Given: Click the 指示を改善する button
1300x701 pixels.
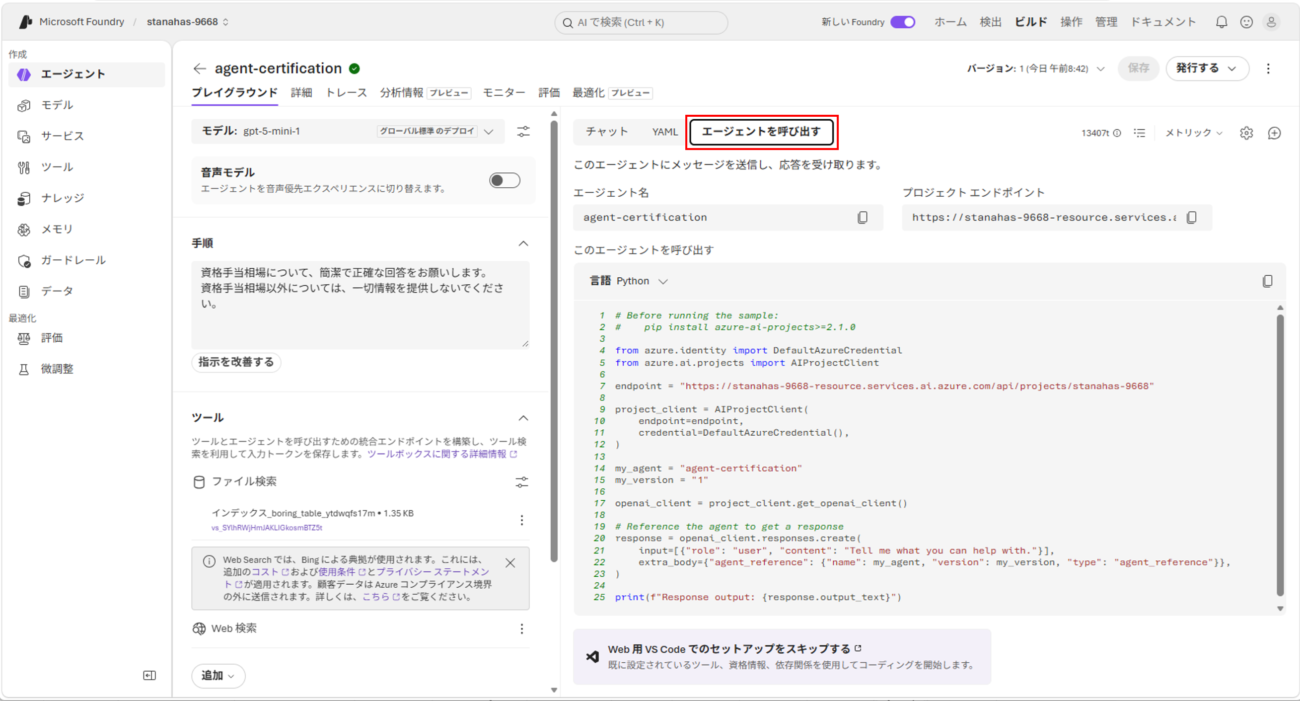Looking at the screenshot, I should point(236,362).
